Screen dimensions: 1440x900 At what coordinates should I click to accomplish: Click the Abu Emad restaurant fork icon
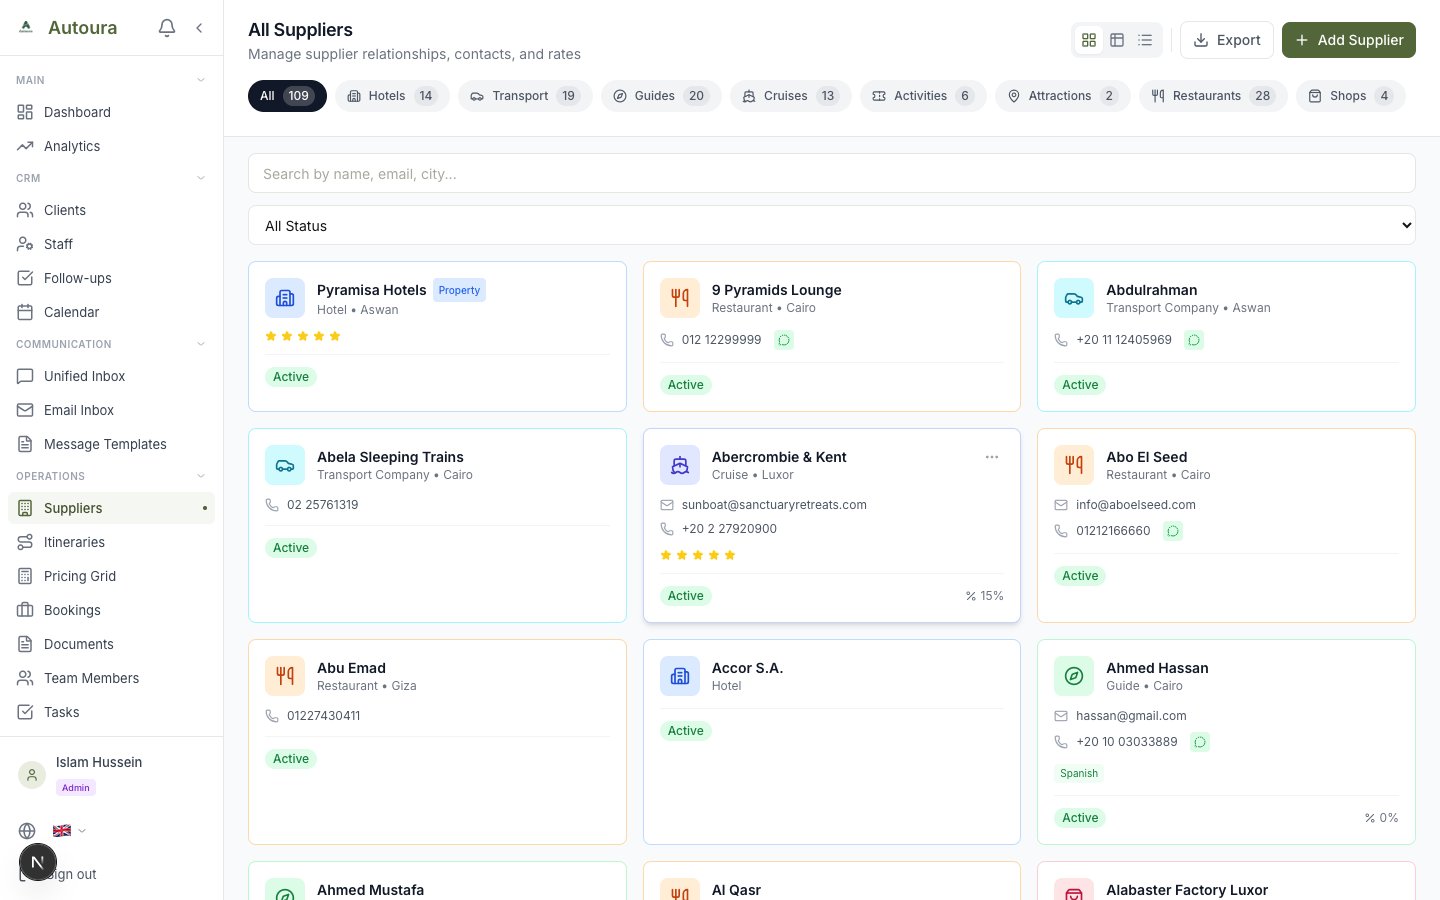click(x=285, y=676)
